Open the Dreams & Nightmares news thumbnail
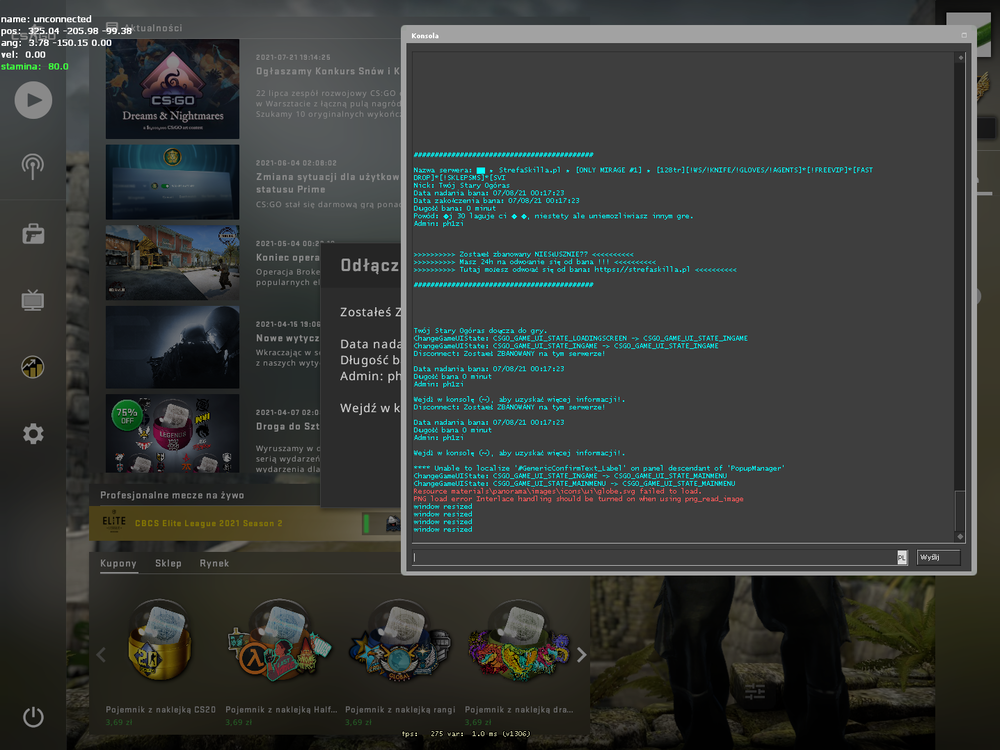The image size is (1000, 750). [x=173, y=89]
